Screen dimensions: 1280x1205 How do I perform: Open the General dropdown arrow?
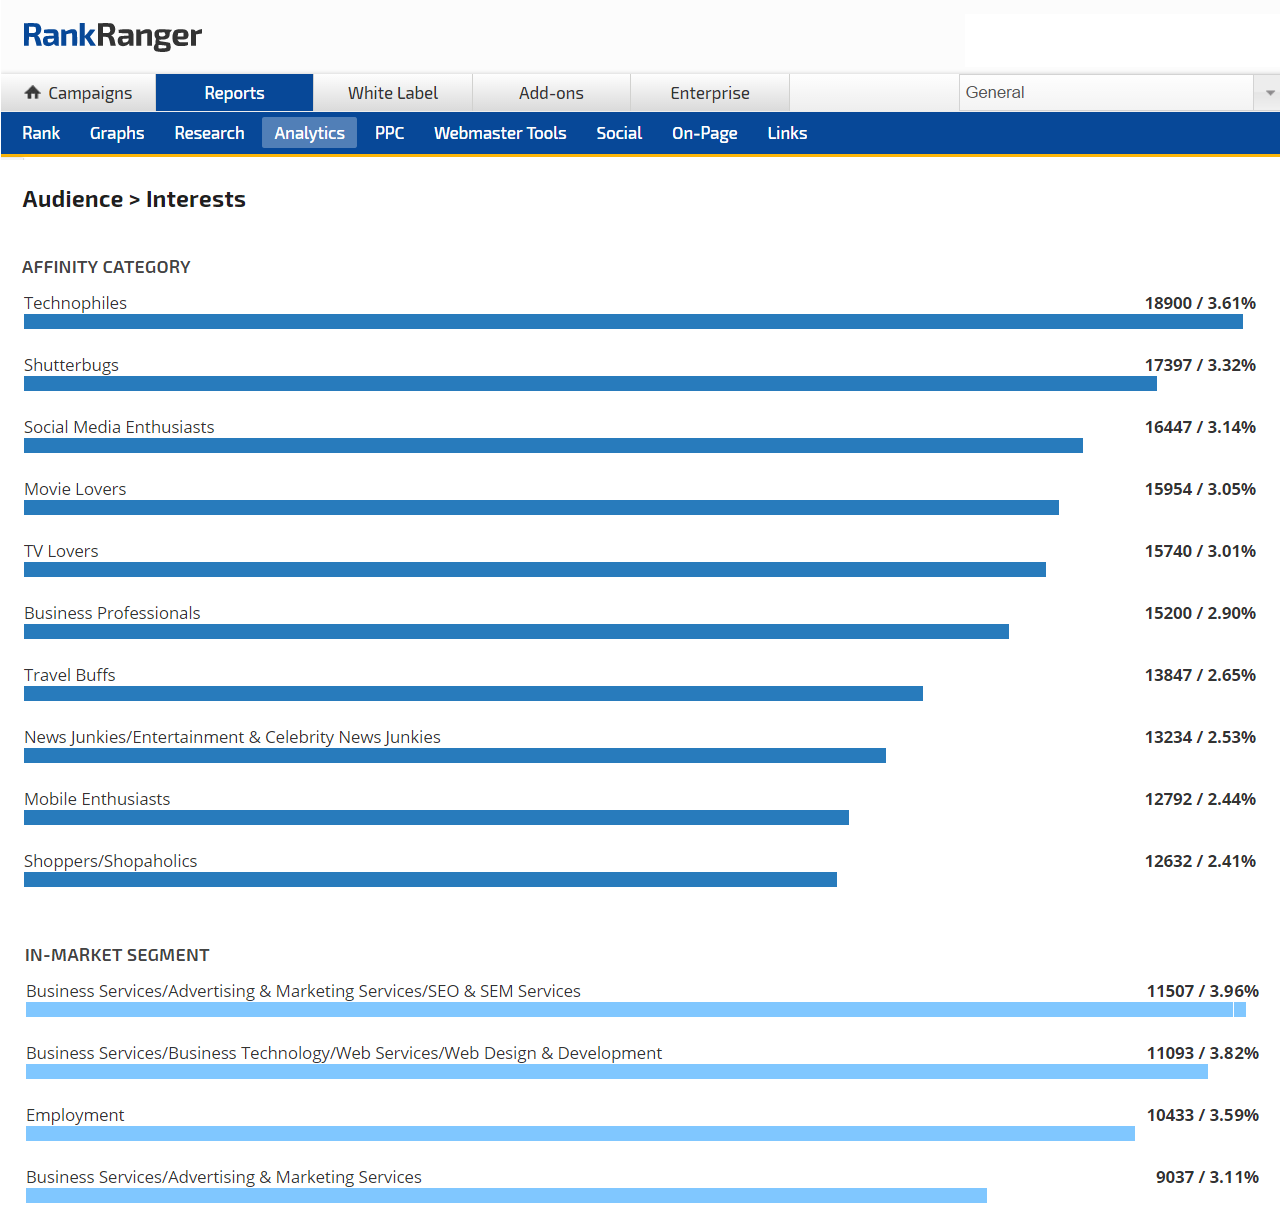1268,93
